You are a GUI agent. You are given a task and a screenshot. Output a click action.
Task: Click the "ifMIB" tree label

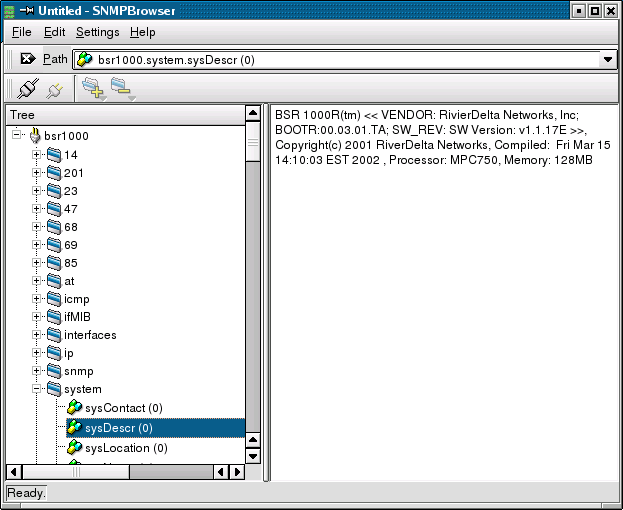(x=77, y=317)
